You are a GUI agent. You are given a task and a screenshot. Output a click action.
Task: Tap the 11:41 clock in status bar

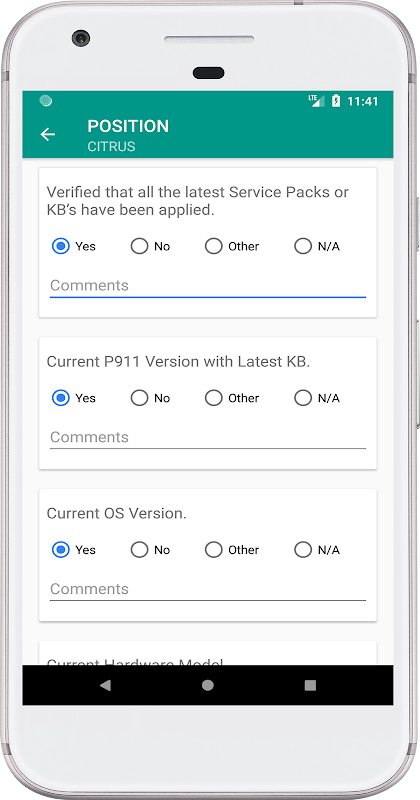point(363,101)
